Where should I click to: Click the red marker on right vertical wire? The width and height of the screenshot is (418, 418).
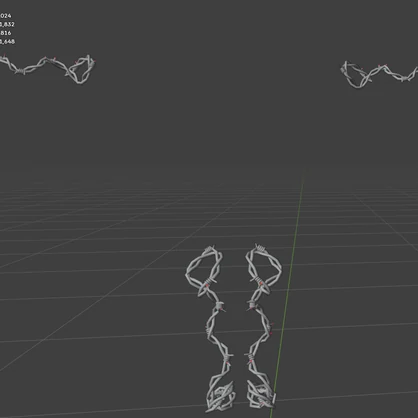pyautogui.click(x=261, y=284)
